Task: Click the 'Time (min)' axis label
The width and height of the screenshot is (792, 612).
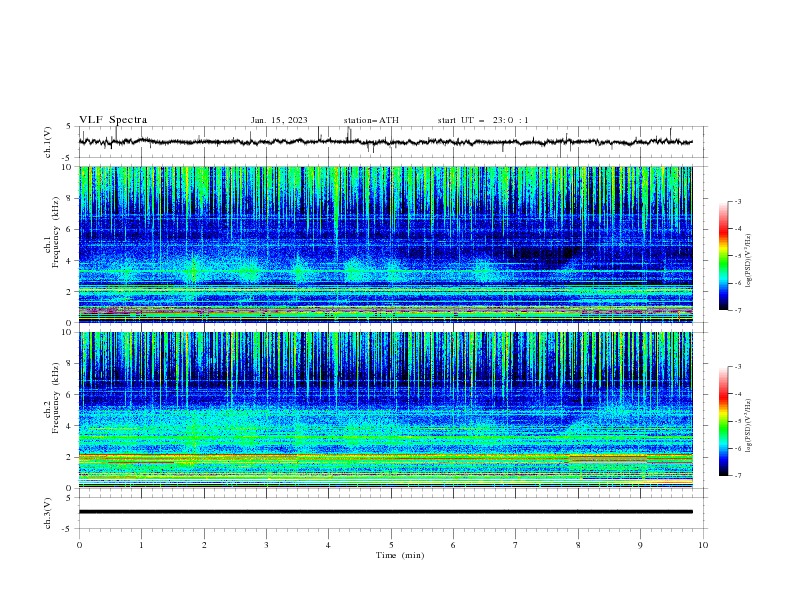Action: click(x=400, y=555)
